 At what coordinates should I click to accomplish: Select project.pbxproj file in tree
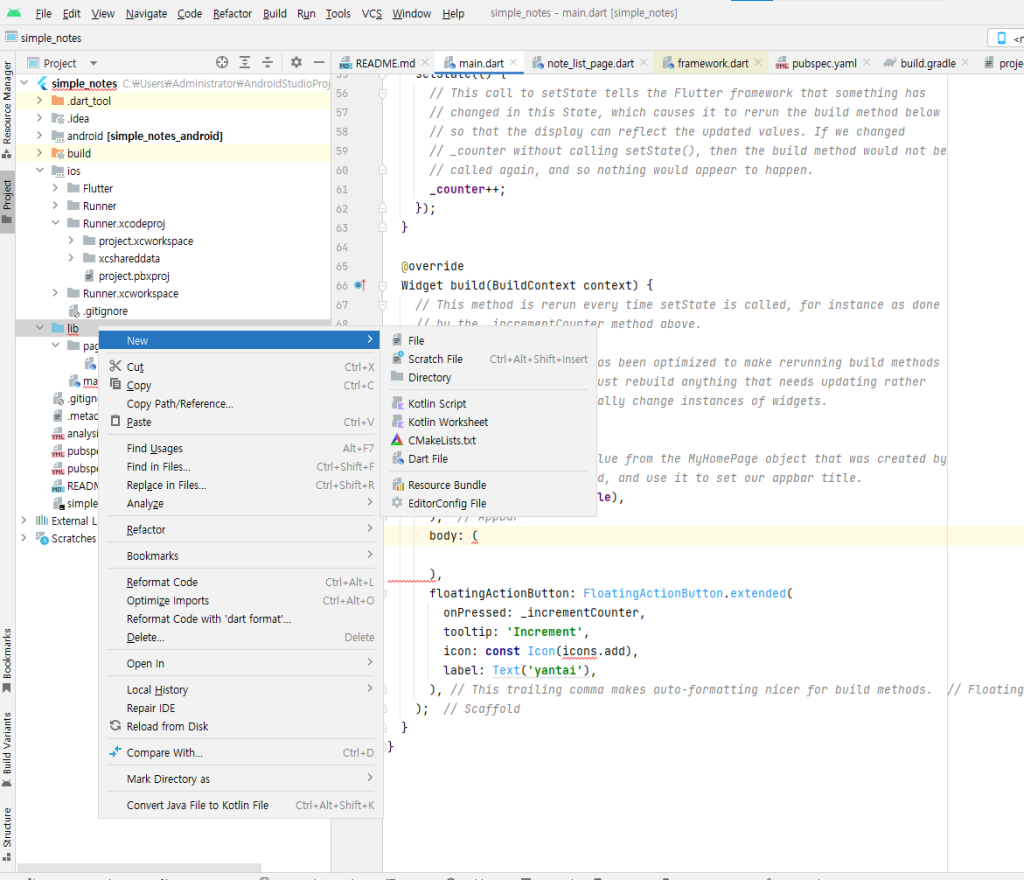pyautogui.click(x=133, y=276)
